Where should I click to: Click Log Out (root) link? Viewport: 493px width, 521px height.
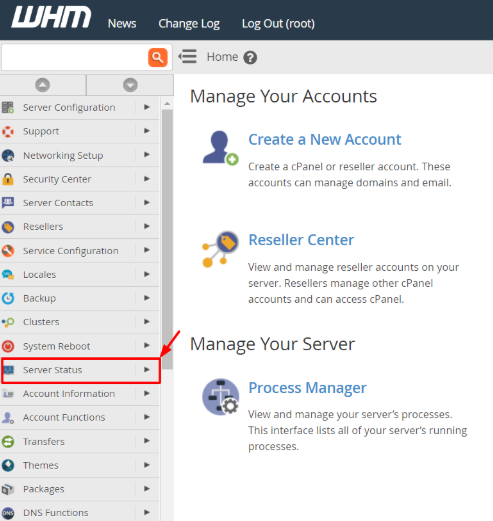[278, 24]
